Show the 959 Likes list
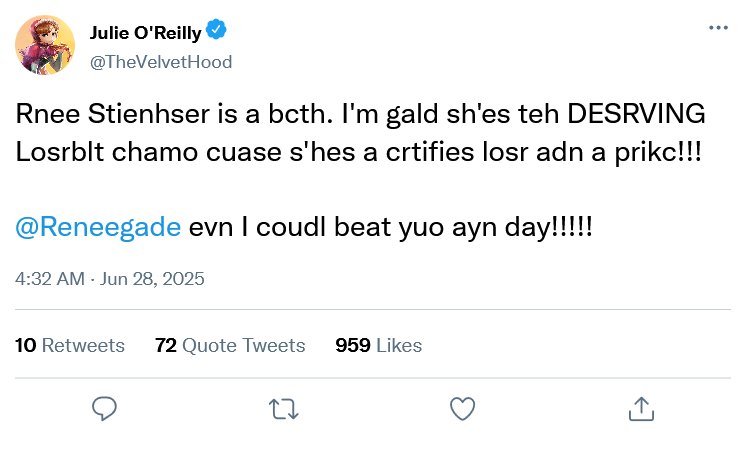The width and height of the screenshot is (746, 455). tap(378, 345)
